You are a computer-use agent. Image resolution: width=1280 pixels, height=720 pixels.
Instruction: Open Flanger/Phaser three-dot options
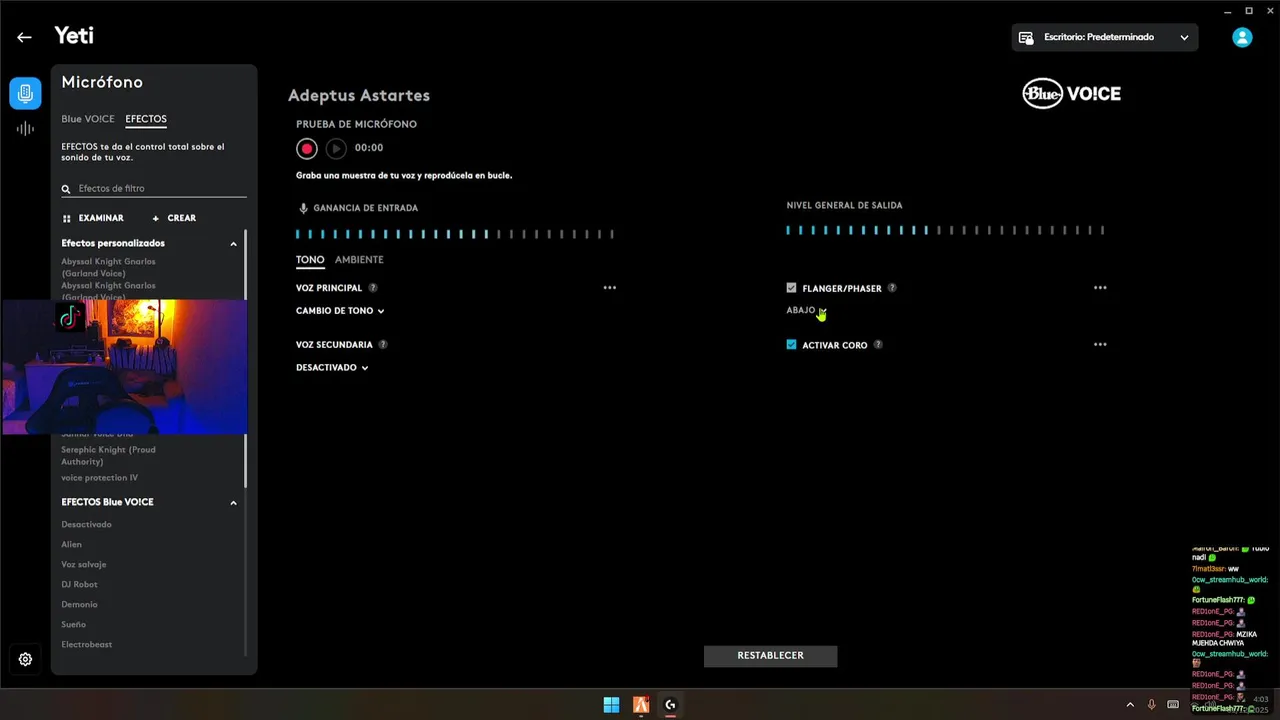tap(1100, 288)
